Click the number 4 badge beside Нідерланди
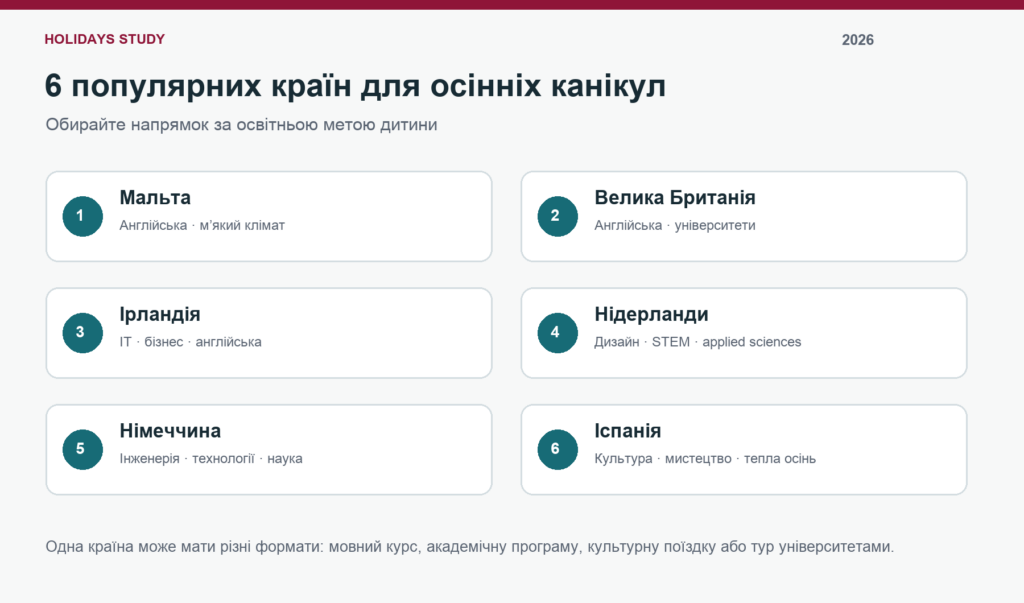1024x603 pixels. click(x=557, y=333)
